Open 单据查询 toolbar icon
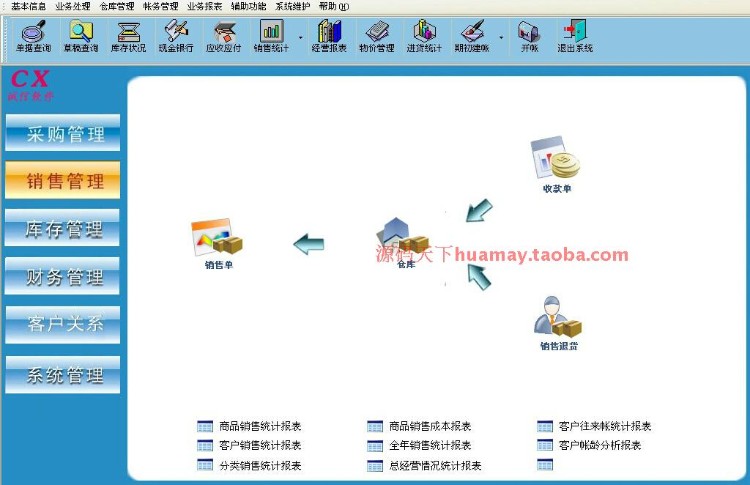 33,36
